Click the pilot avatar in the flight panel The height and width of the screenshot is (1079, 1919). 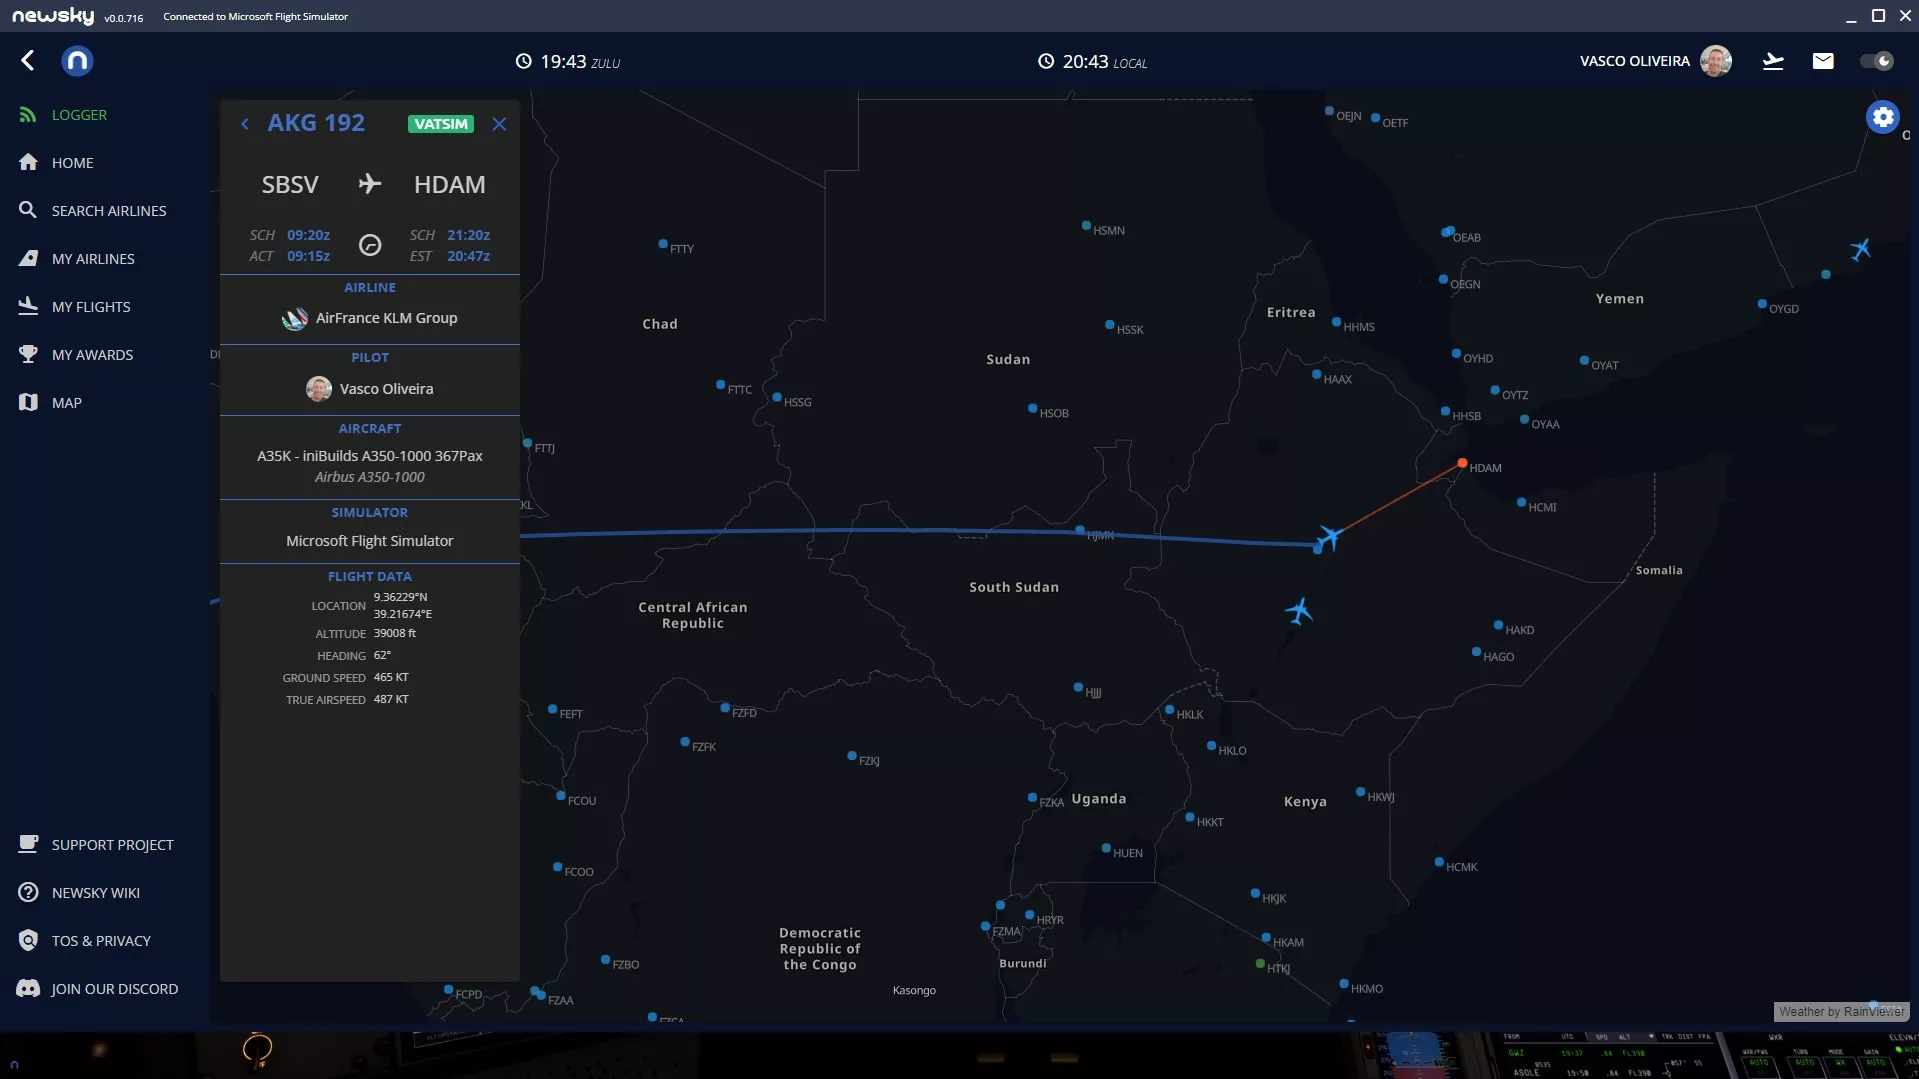[x=319, y=389]
